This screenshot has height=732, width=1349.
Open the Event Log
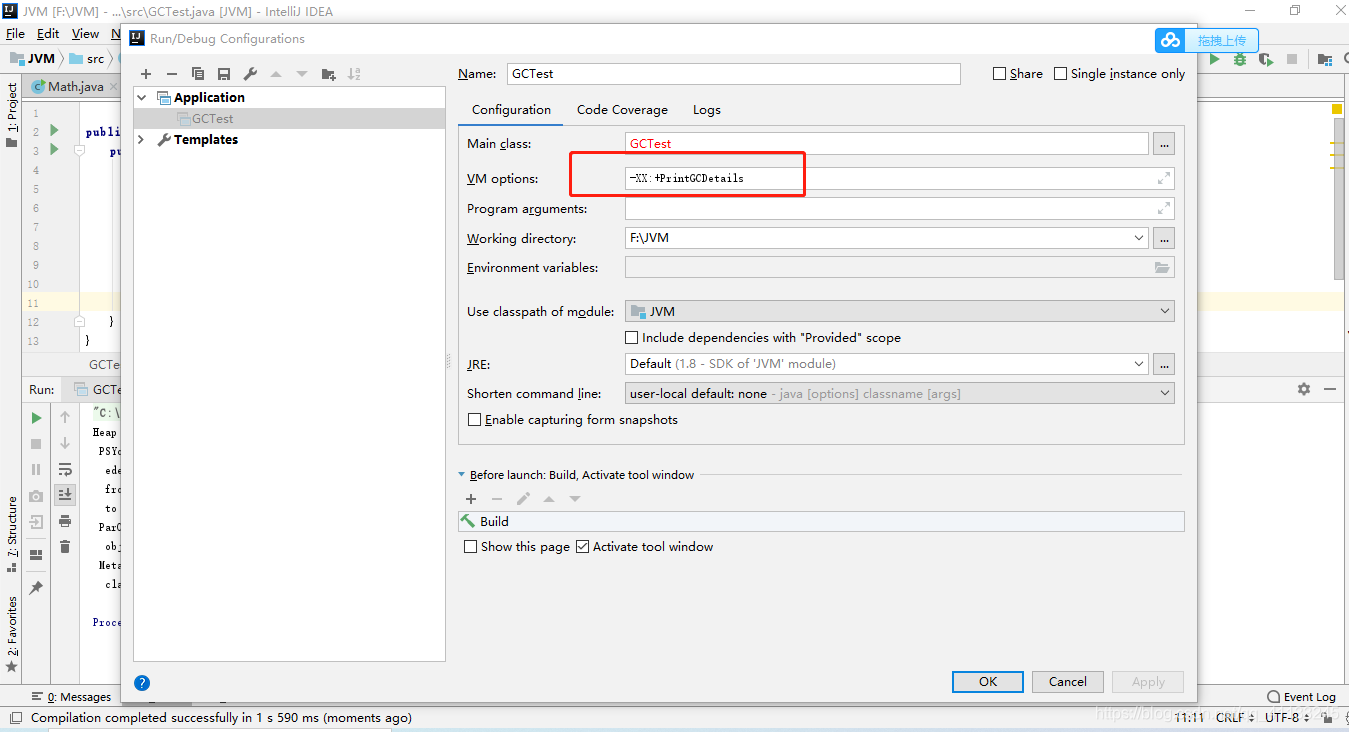click(x=1301, y=697)
